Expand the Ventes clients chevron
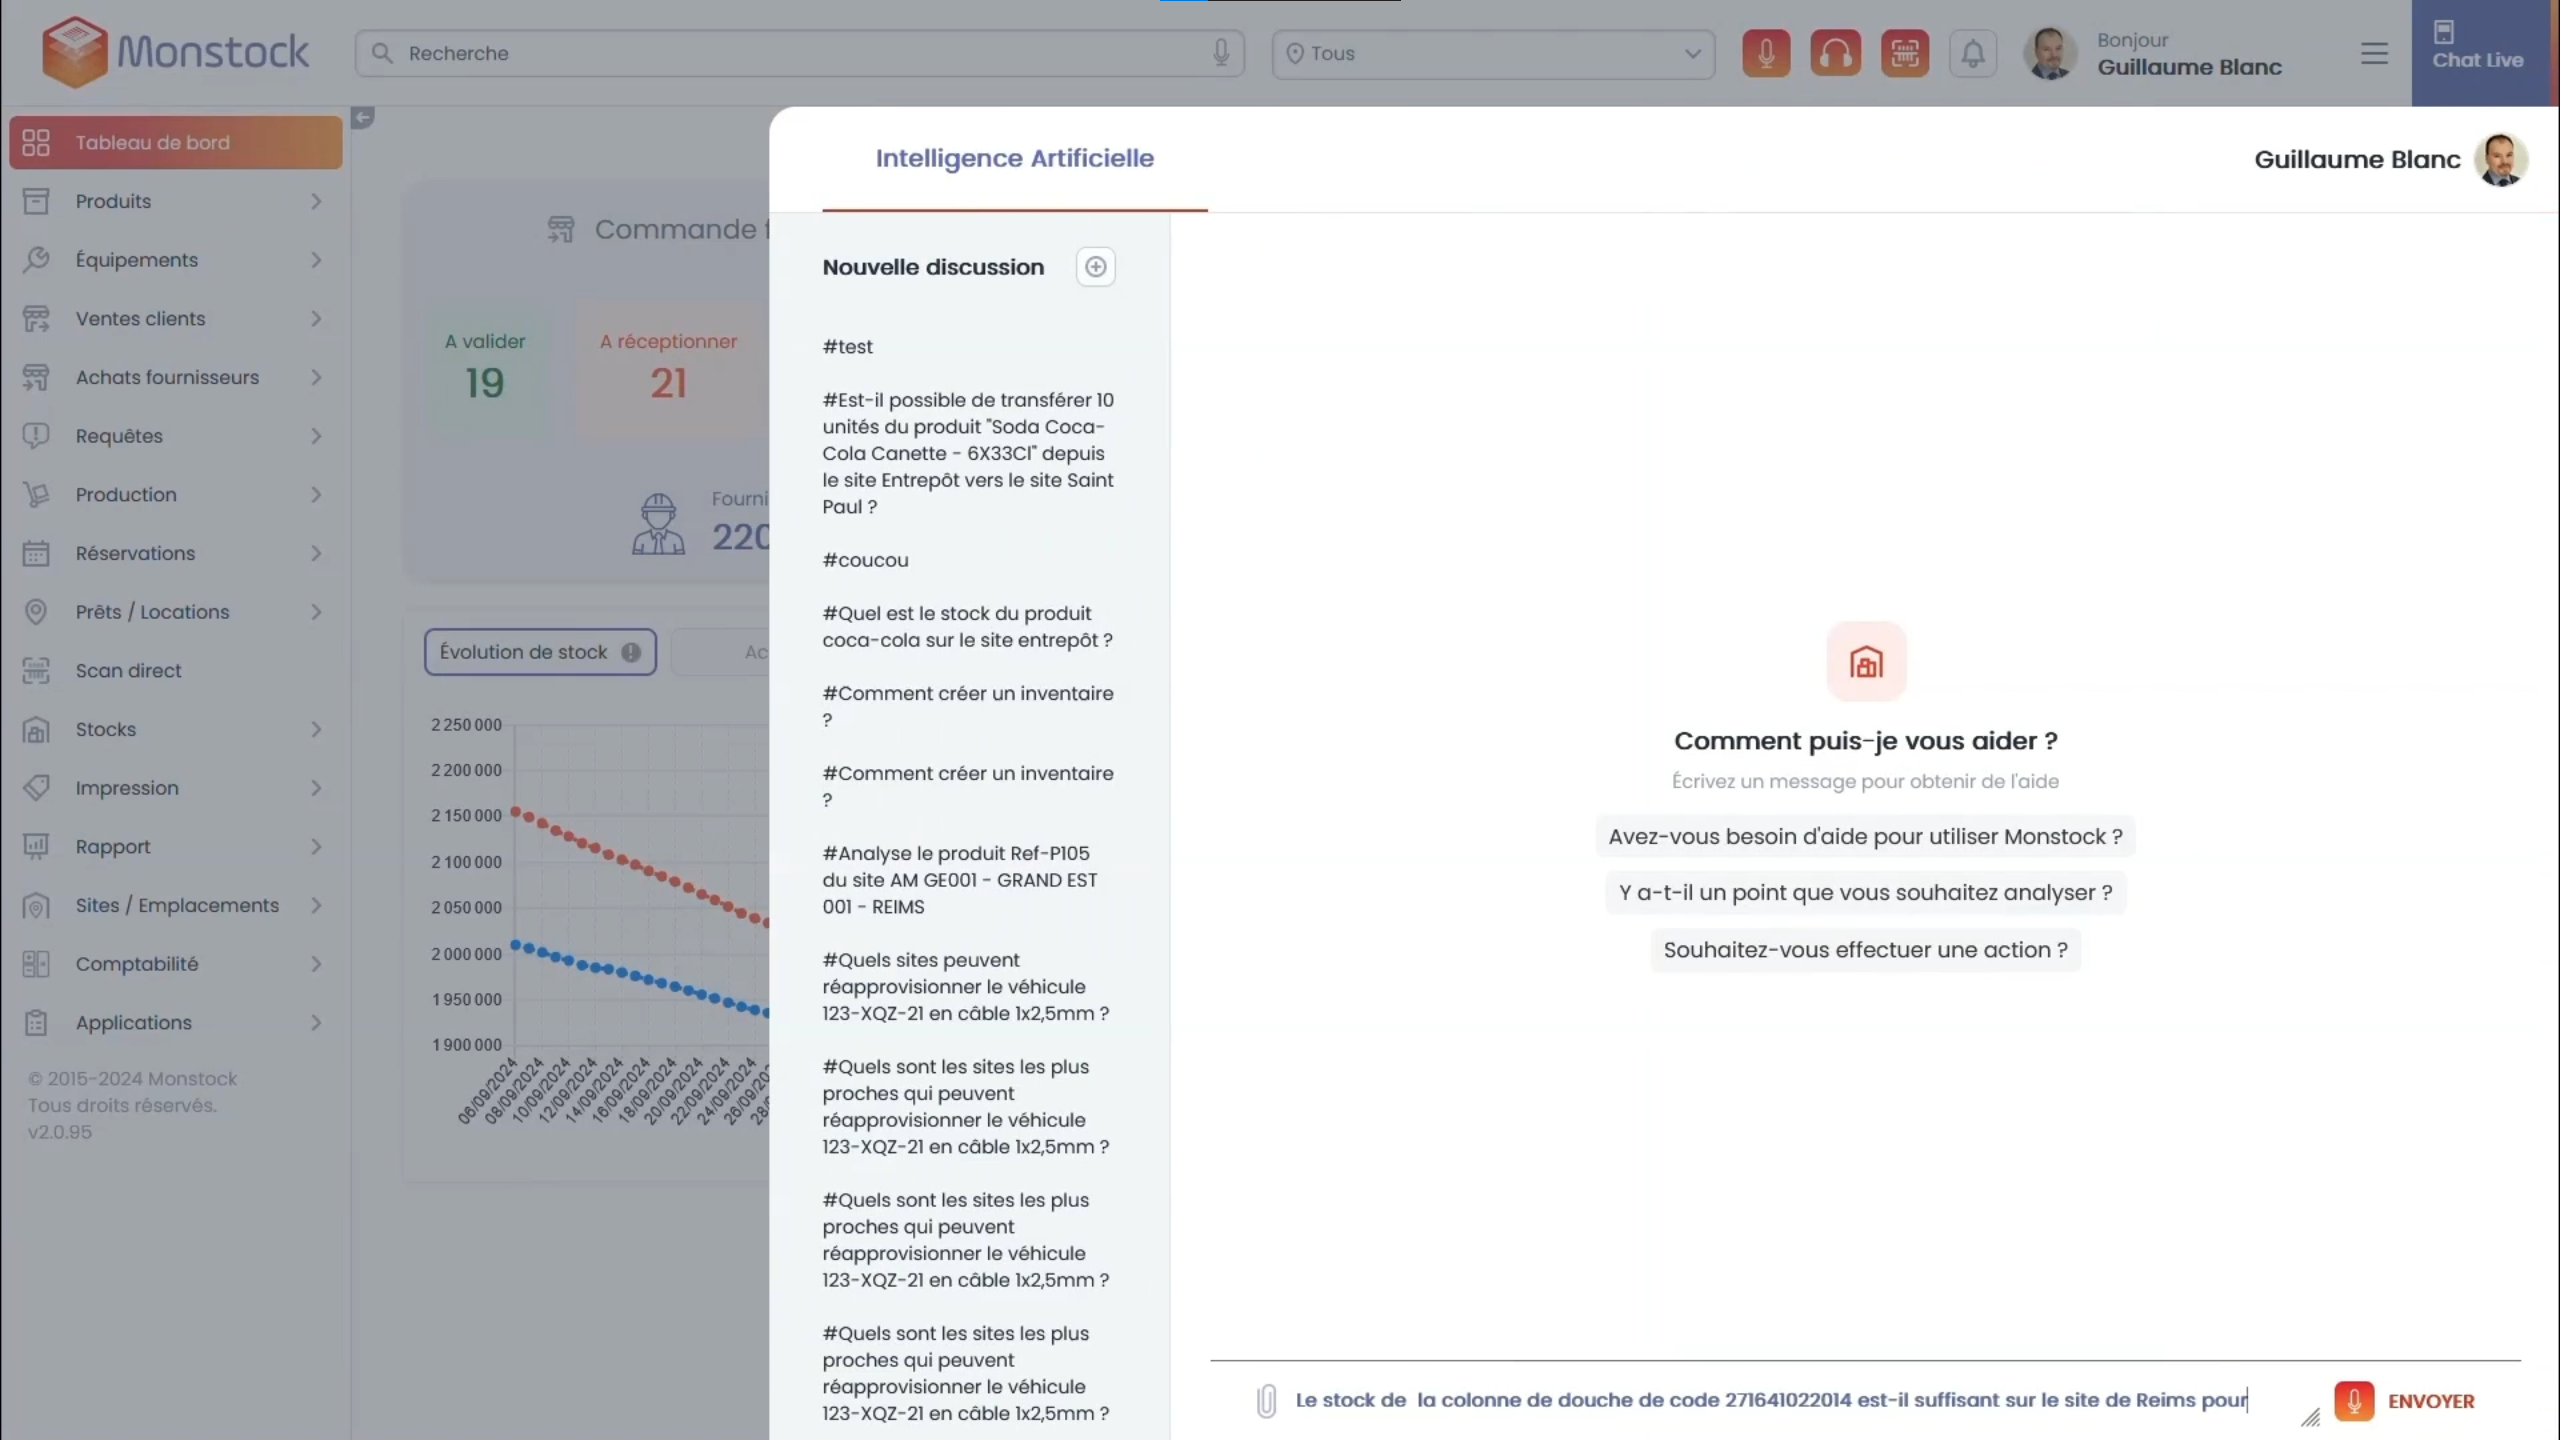 (x=316, y=319)
